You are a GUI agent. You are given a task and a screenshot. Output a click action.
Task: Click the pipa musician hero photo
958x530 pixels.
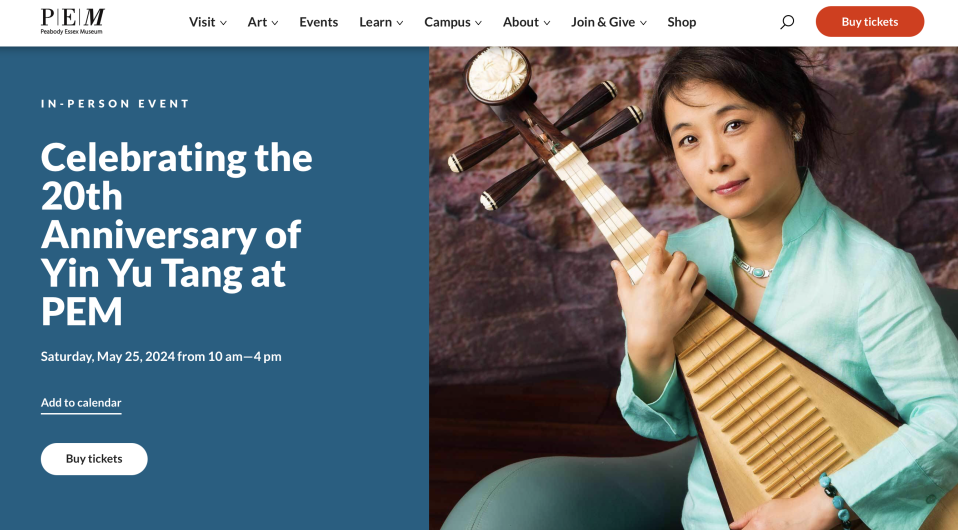693,288
